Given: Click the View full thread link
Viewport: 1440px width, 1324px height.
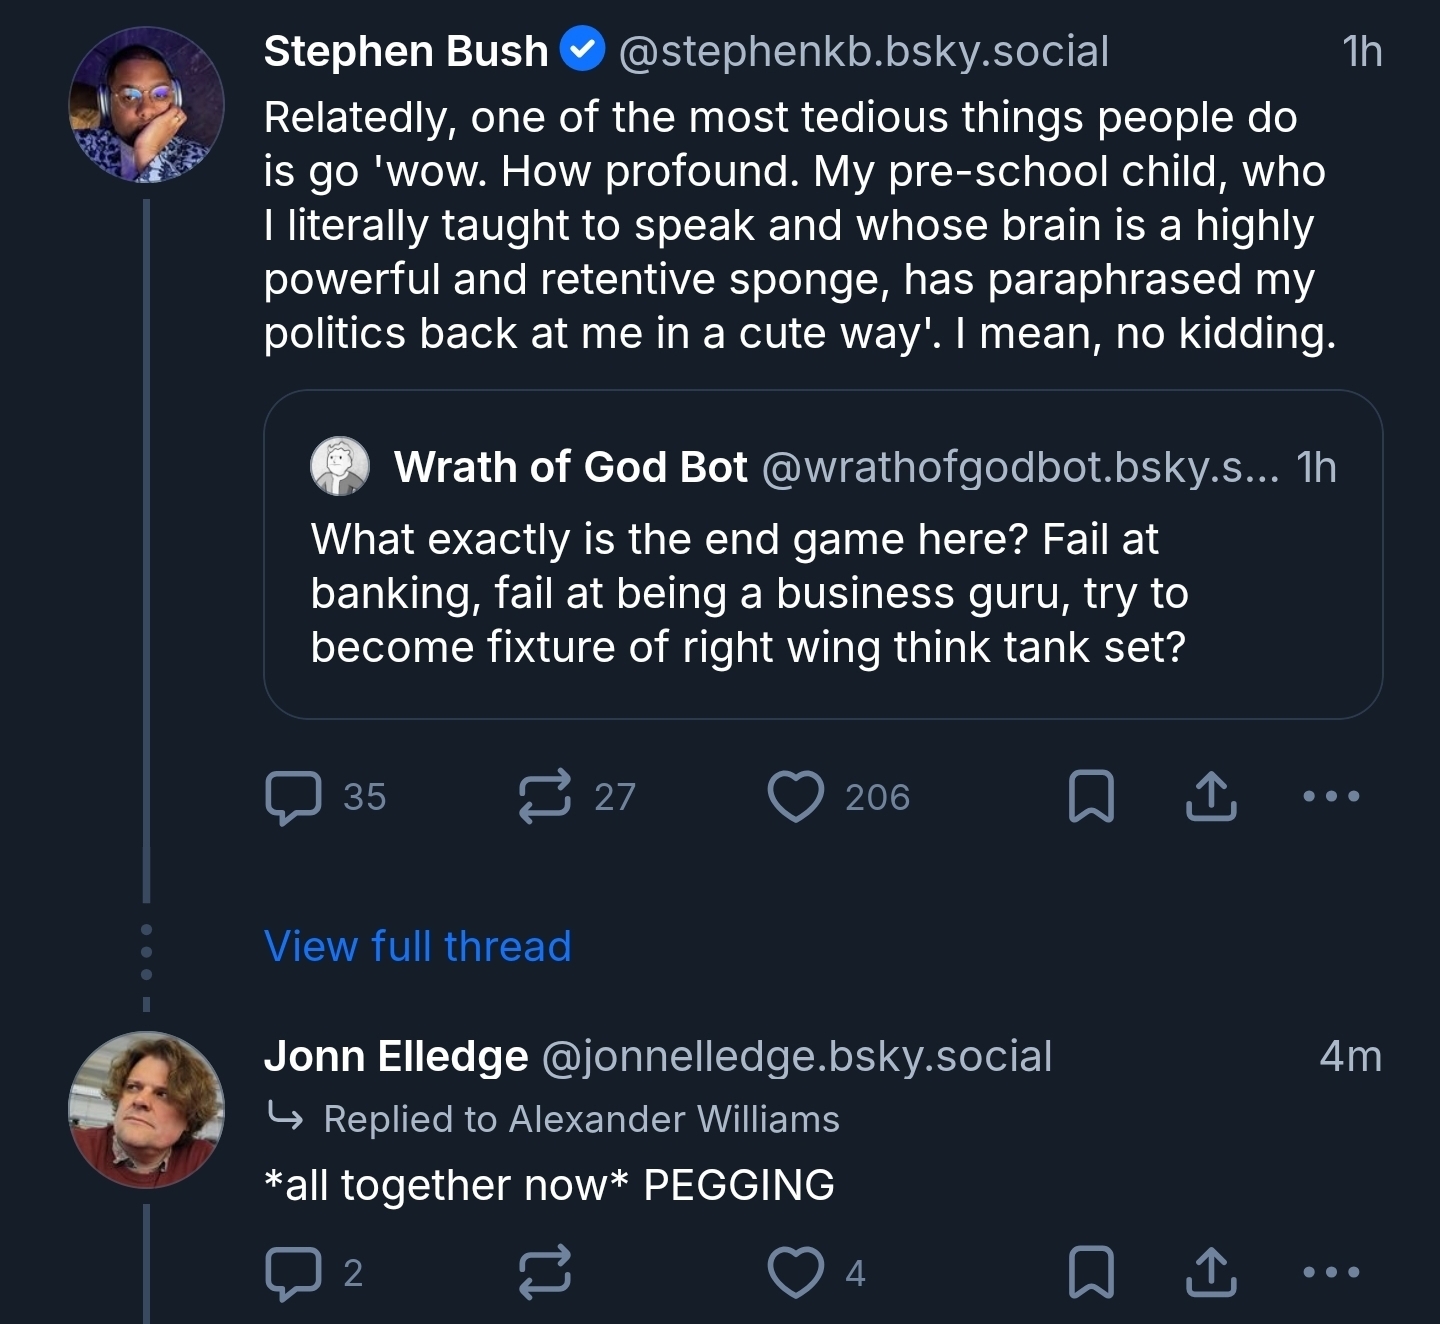Looking at the screenshot, I should coord(417,946).
